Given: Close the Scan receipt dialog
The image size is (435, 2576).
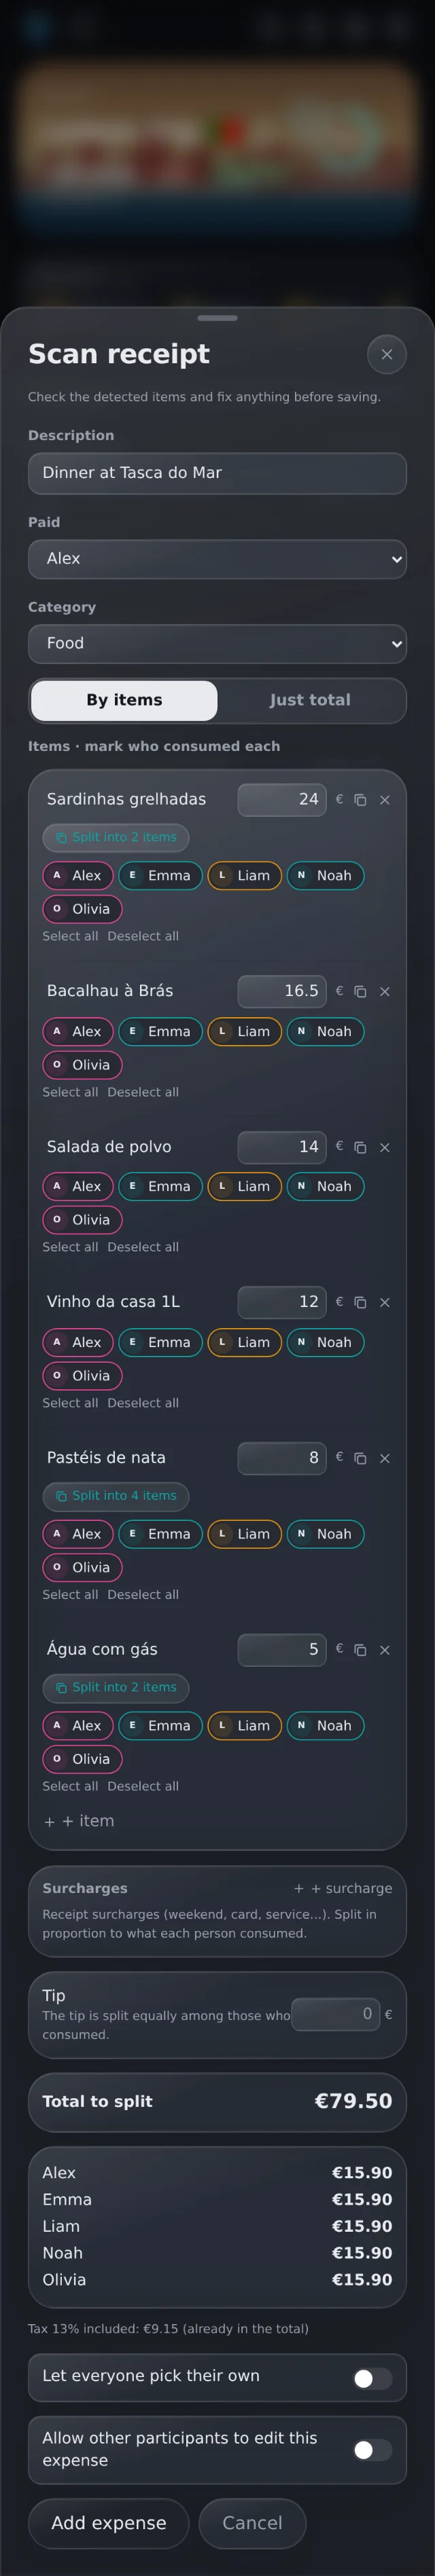Looking at the screenshot, I should pos(387,354).
